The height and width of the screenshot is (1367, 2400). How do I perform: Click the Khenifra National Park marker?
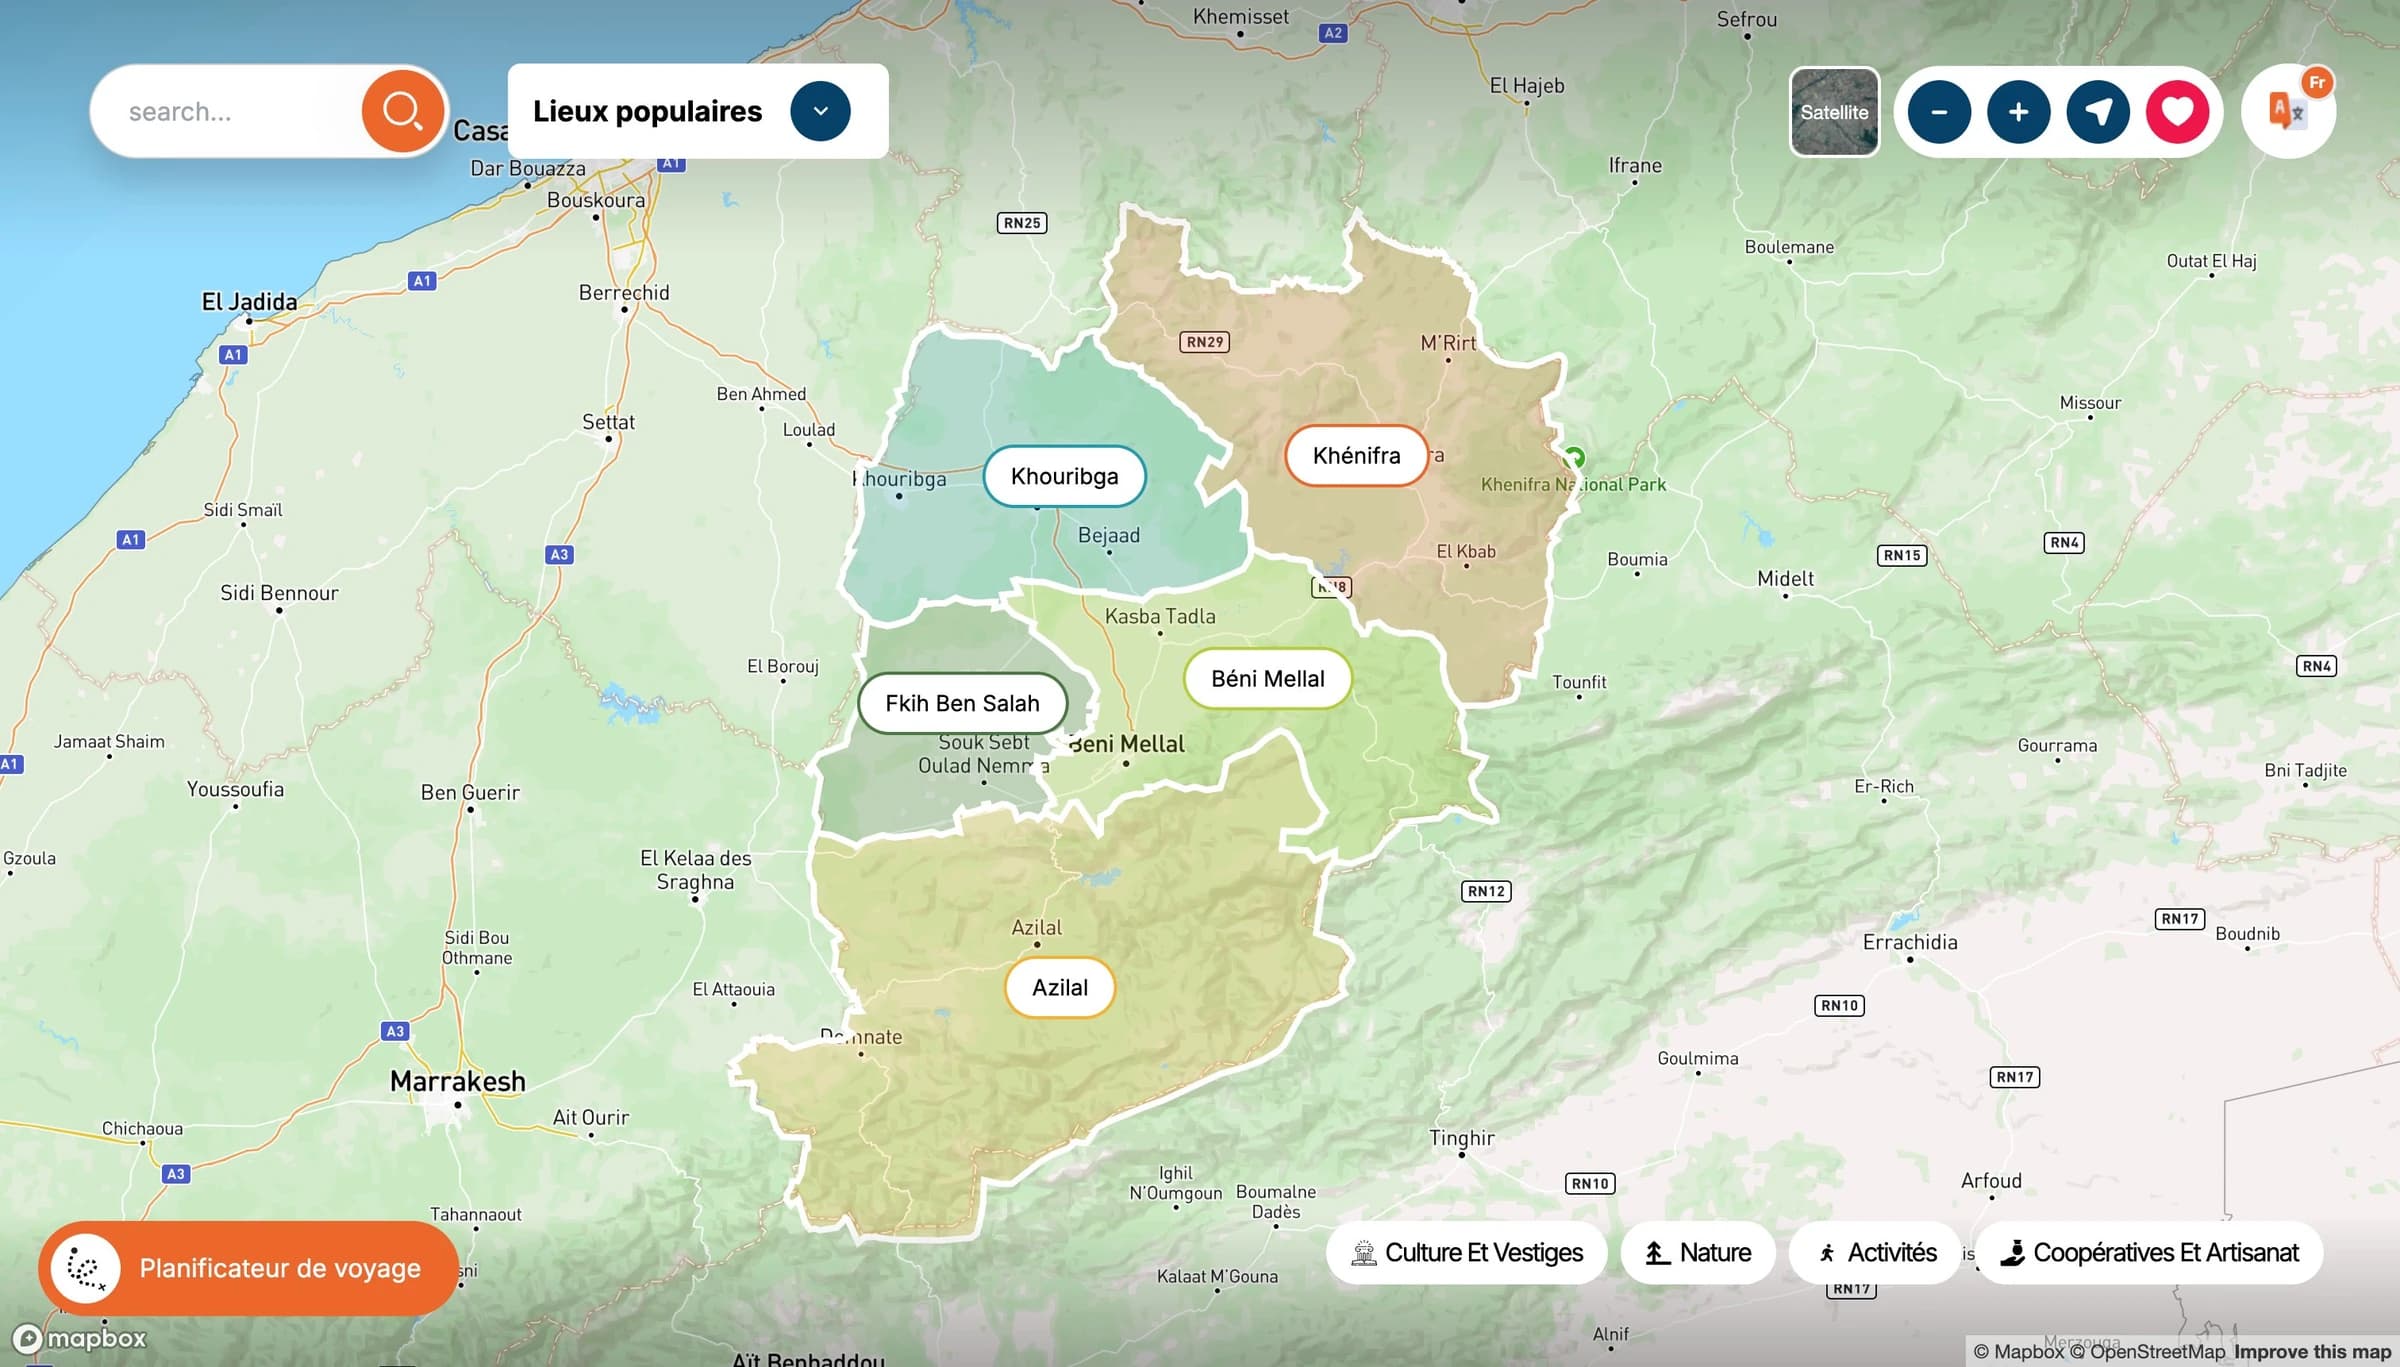1573,458
